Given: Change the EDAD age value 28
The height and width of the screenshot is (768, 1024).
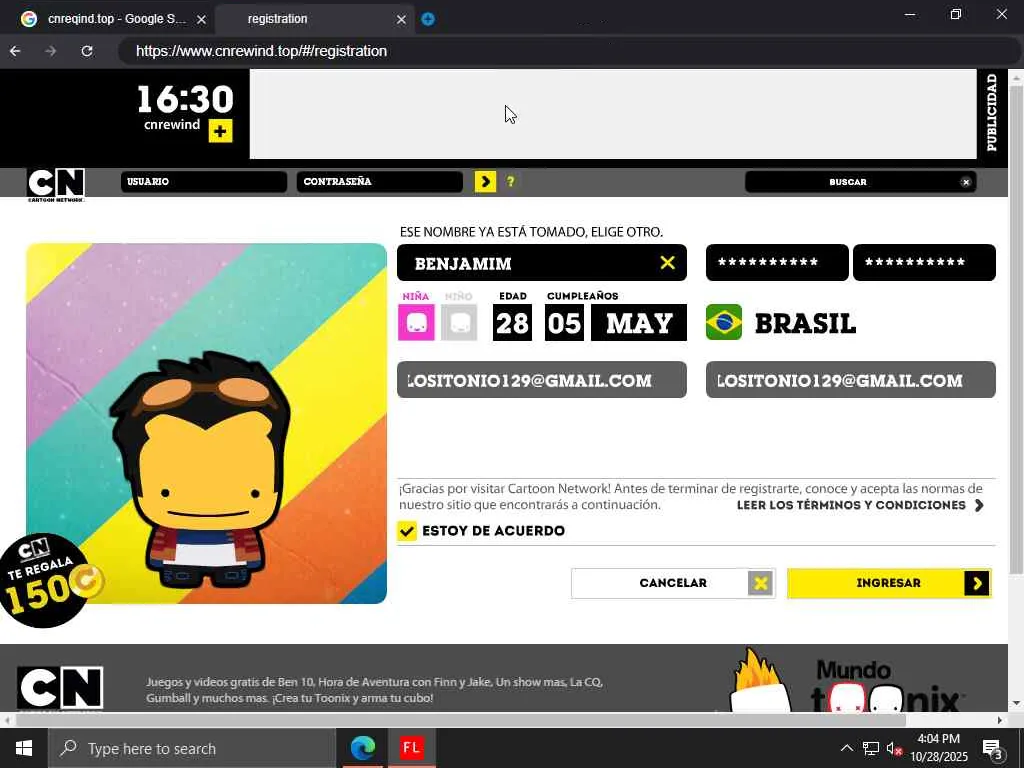Looking at the screenshot, I should [x=512, y=323].
